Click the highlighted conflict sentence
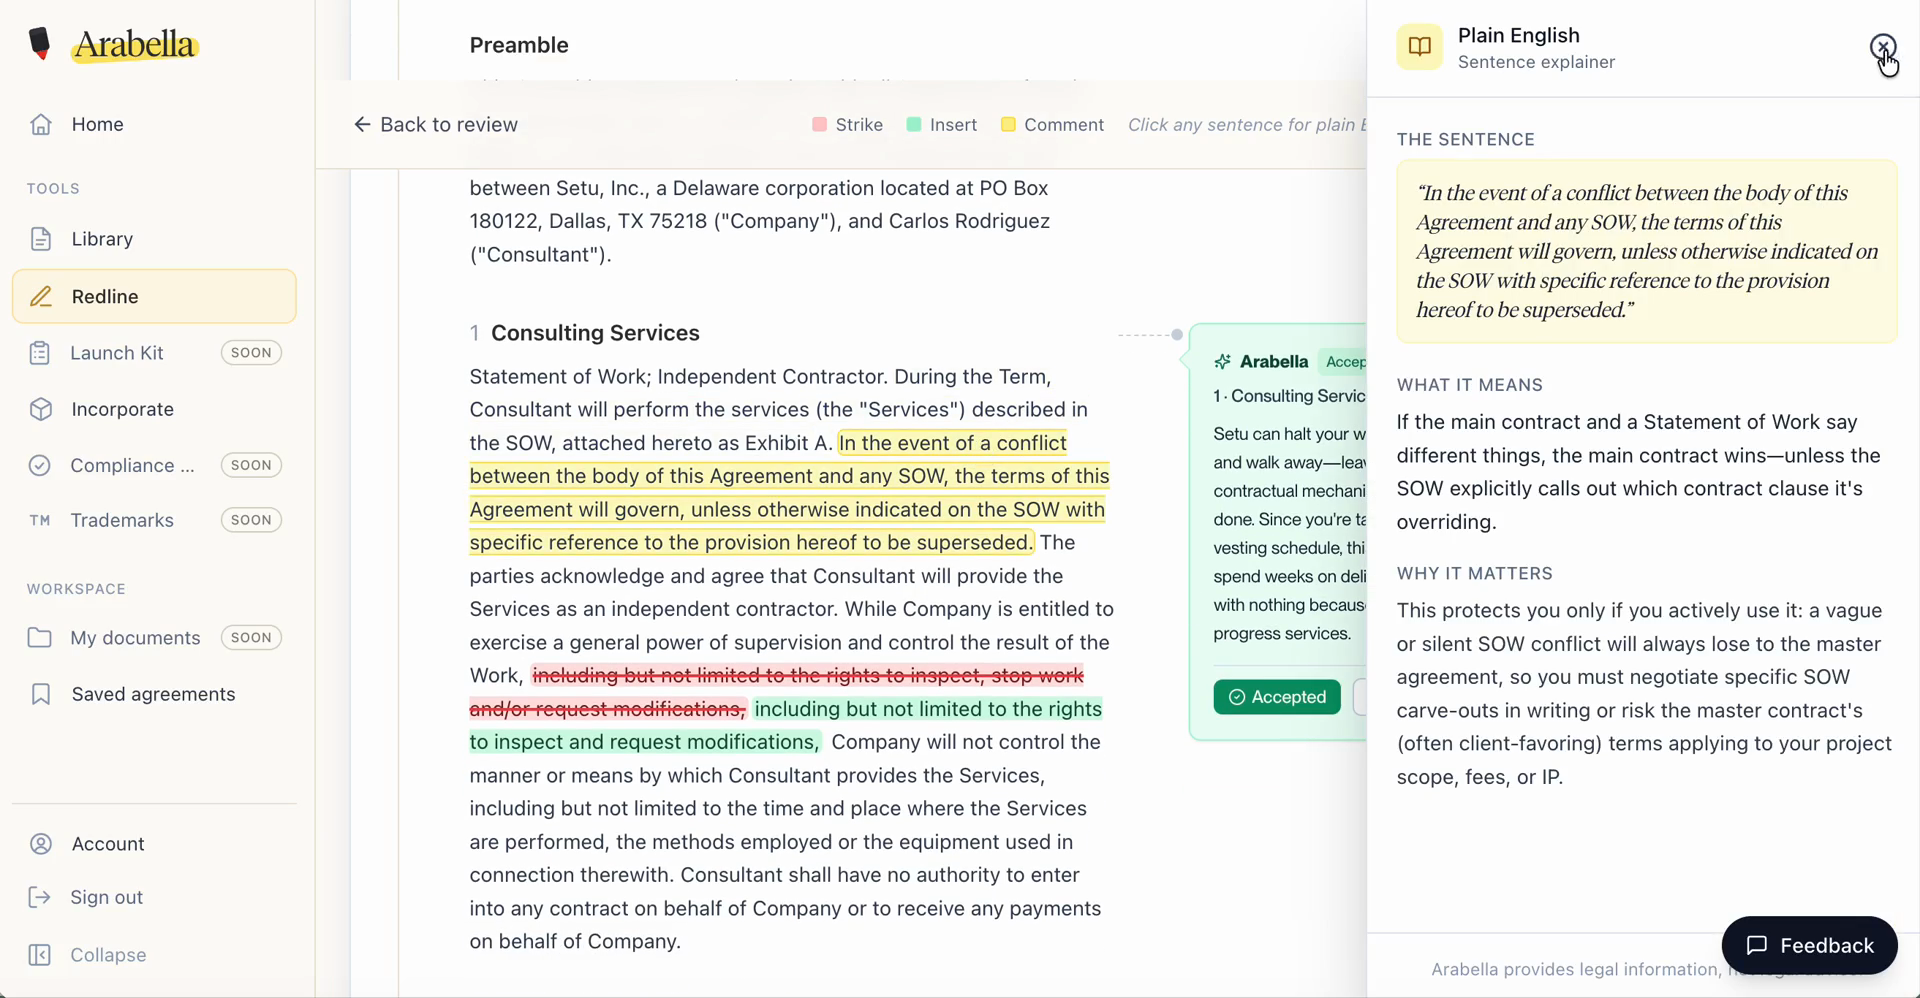1920x998 pixels. click(789, 493)
